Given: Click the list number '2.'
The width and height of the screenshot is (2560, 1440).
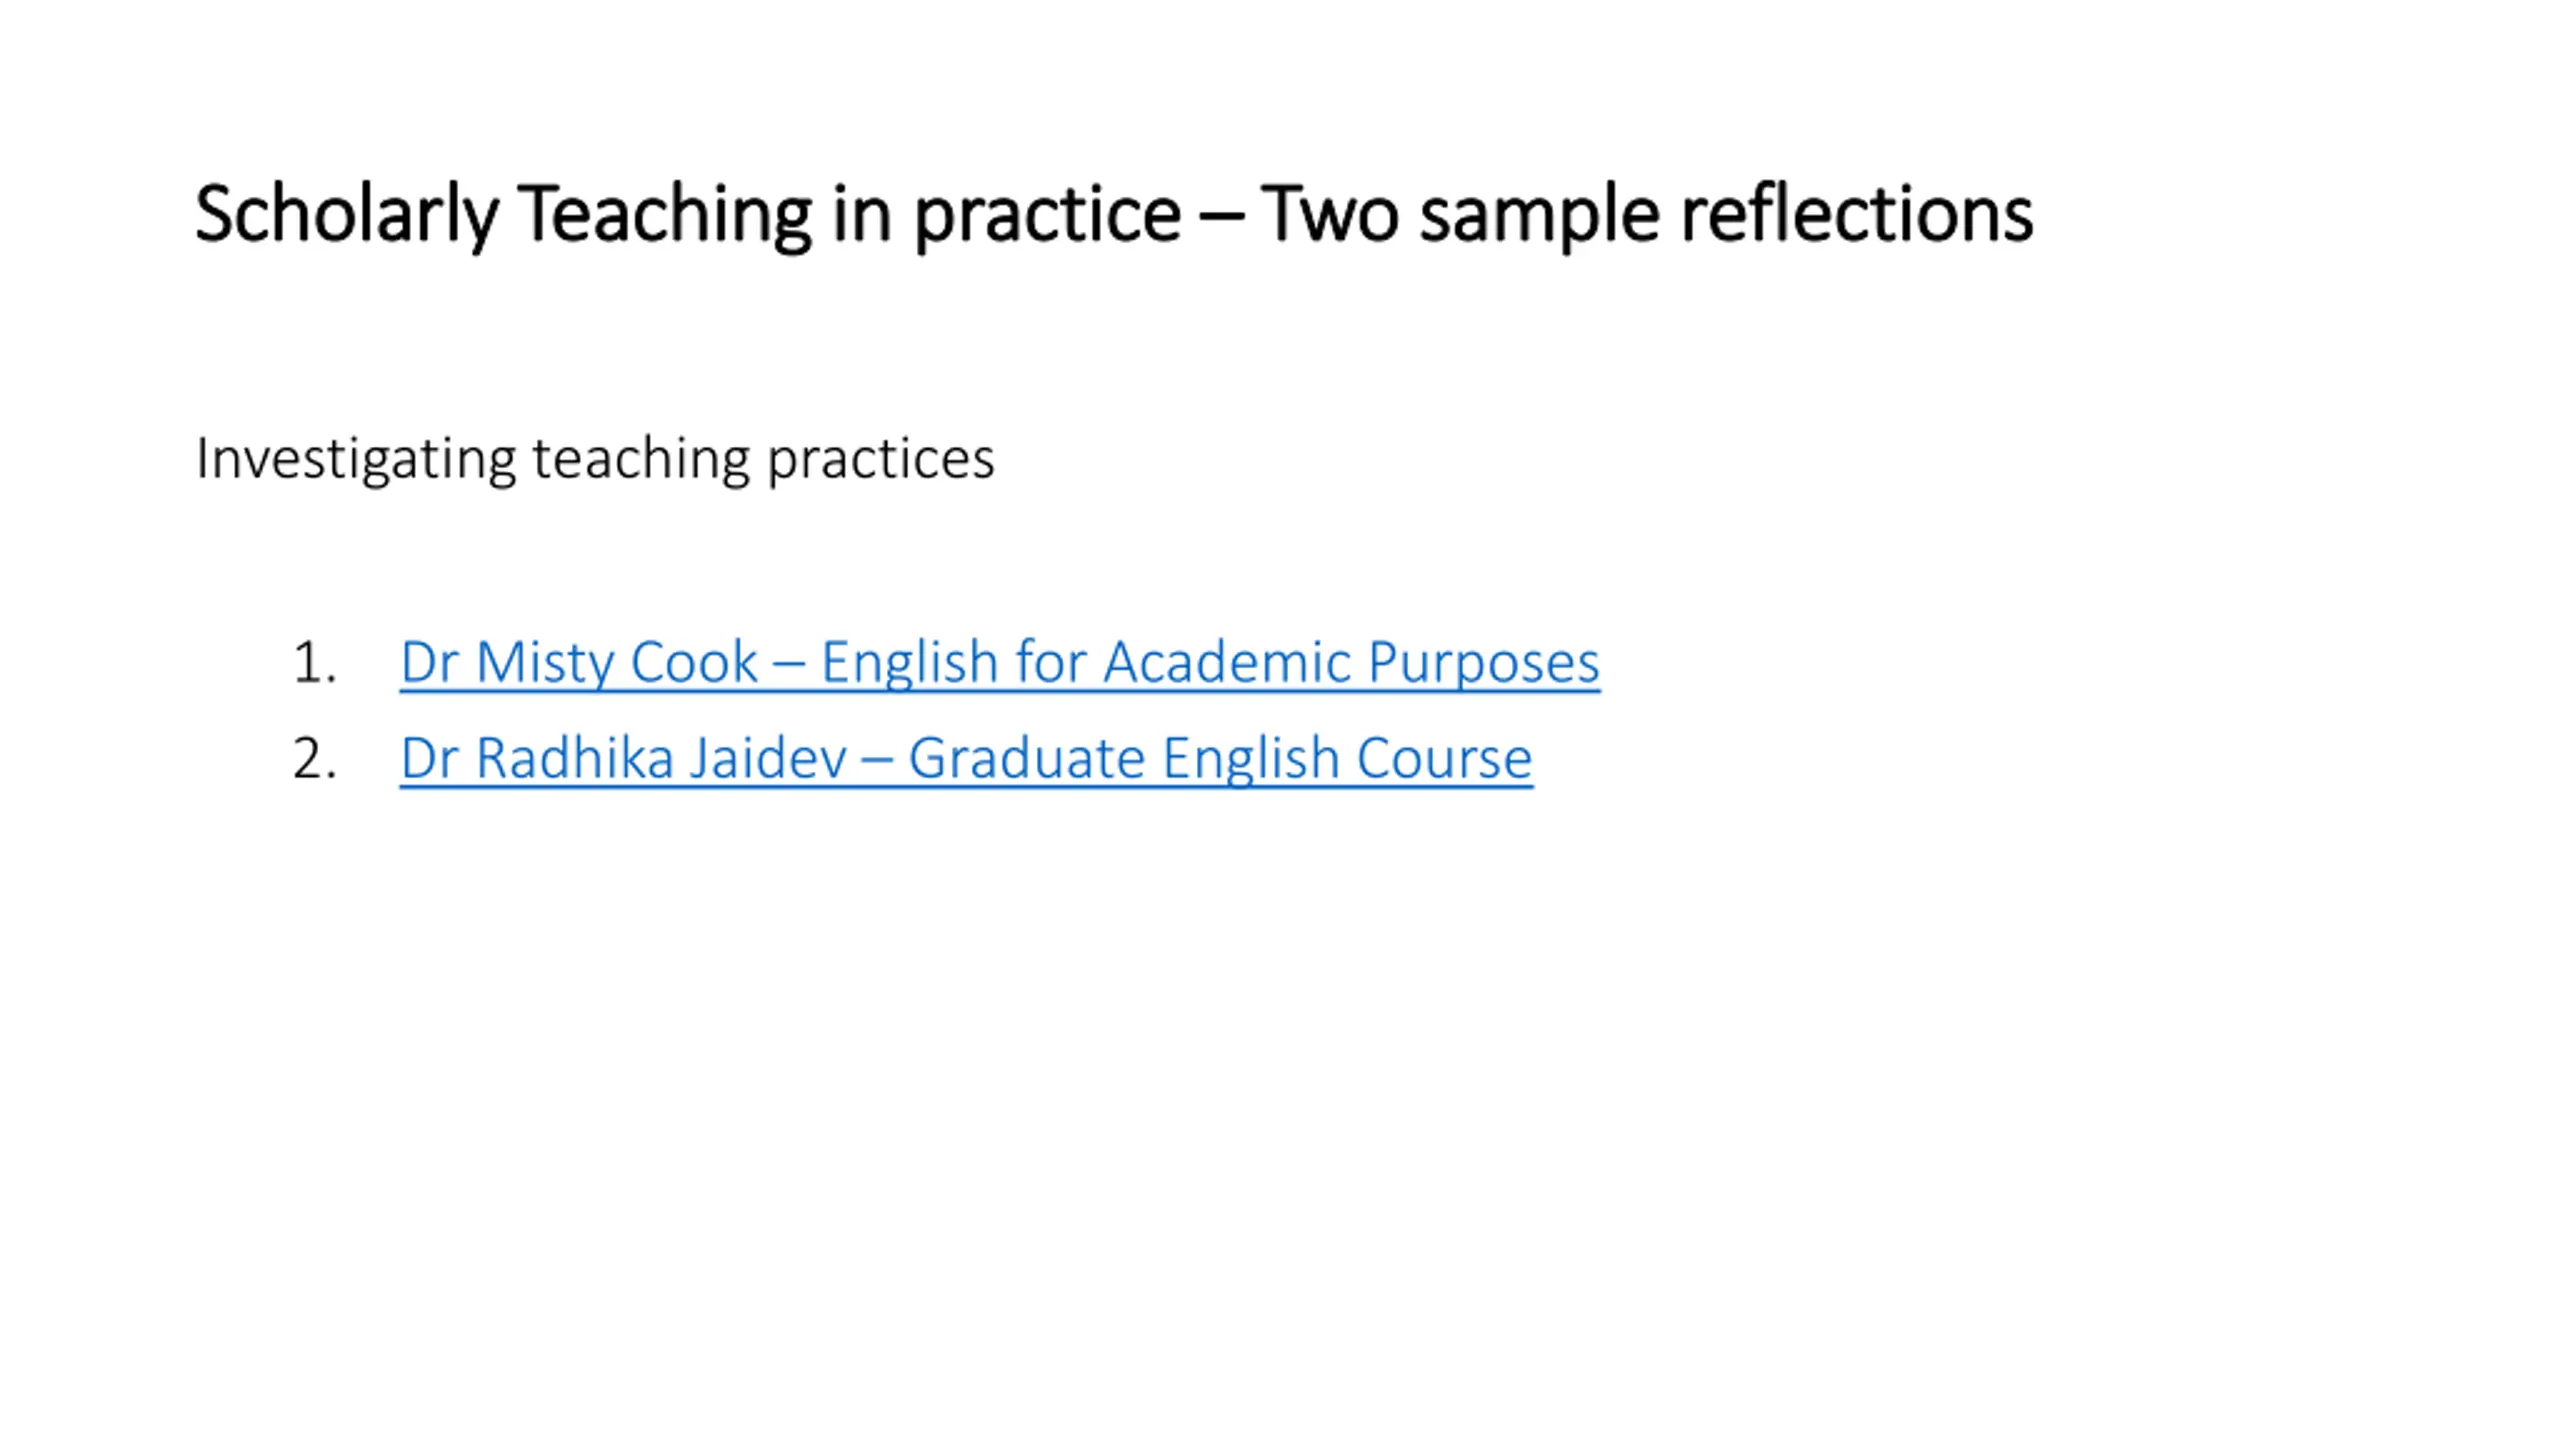Looking at the screenshot, I should (x=314, y=759).
